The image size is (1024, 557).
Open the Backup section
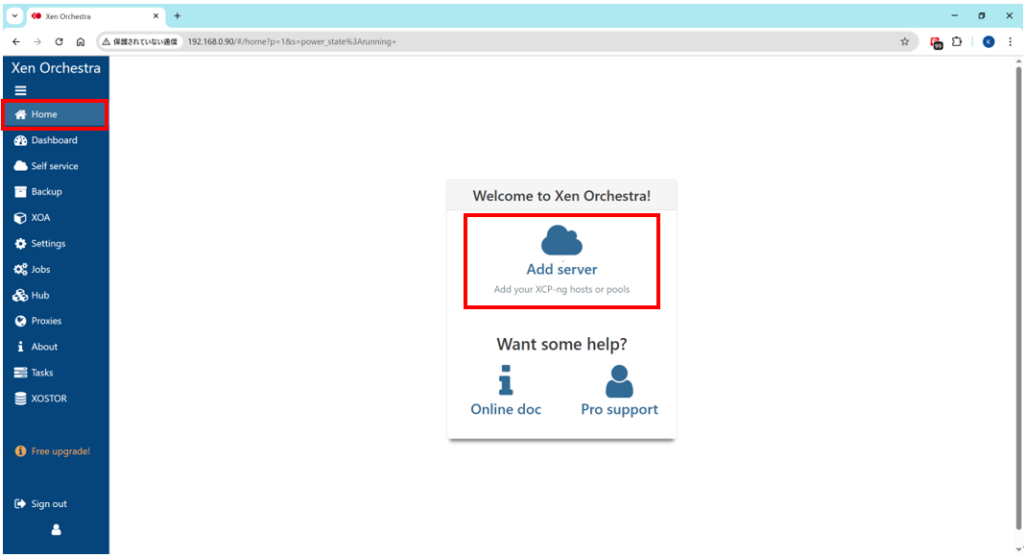point(46,192)
